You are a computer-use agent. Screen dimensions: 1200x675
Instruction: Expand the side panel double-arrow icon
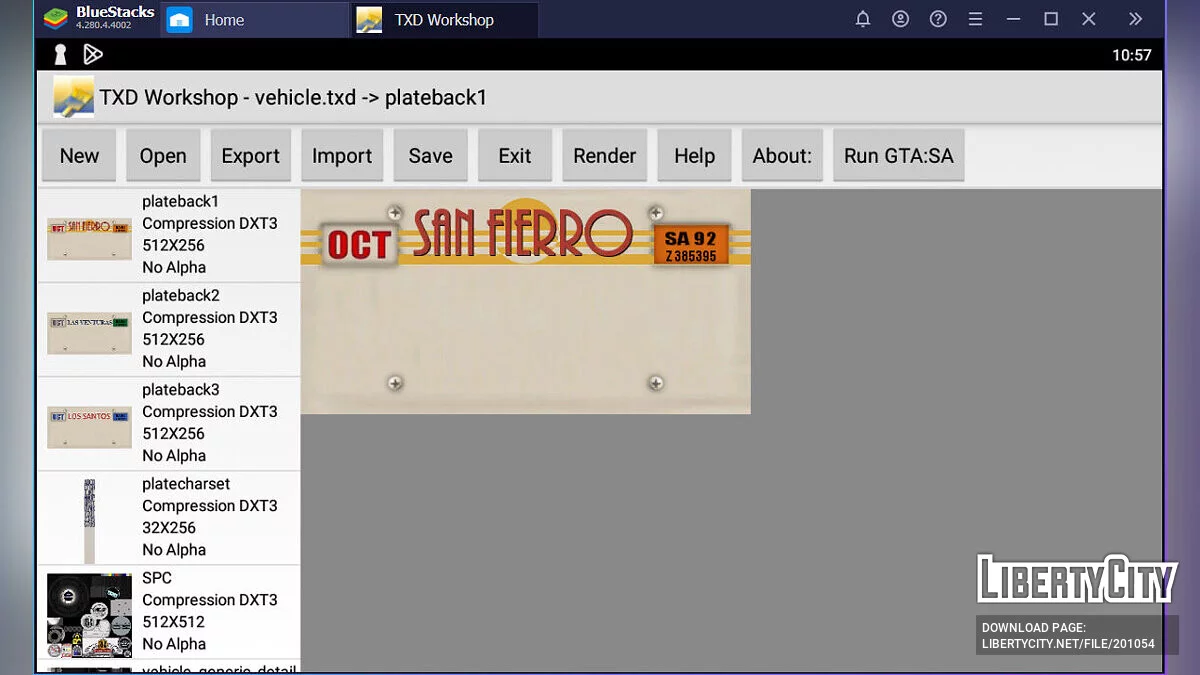pos(1135,19)
